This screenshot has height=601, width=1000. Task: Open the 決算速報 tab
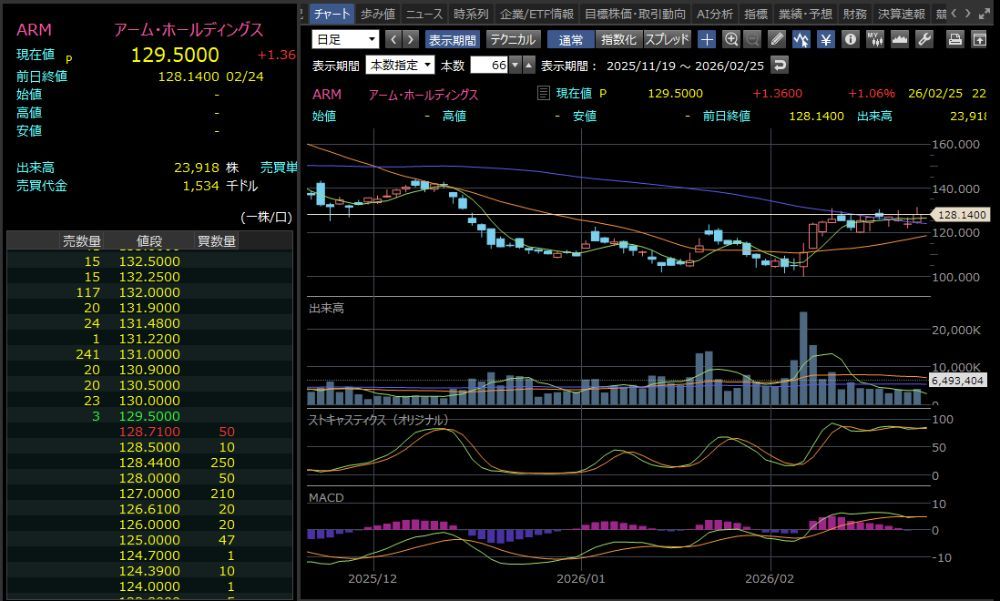tap(901, 13)
